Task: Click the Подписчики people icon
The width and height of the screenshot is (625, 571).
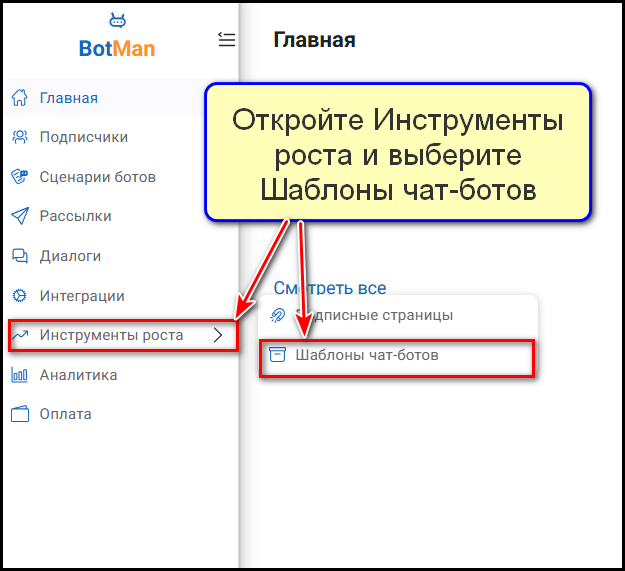Action: (x=18, y=137)
